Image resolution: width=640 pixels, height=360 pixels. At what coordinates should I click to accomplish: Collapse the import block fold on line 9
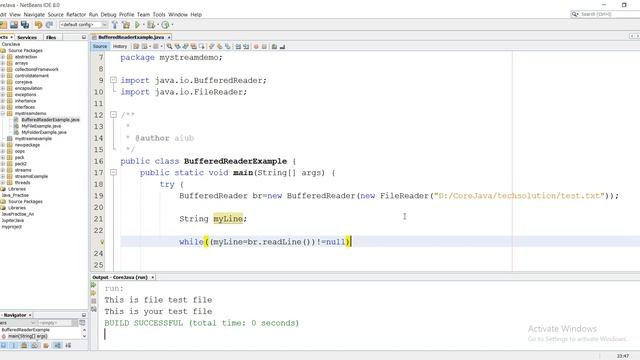pyautogui.click(x=113, y=80)
